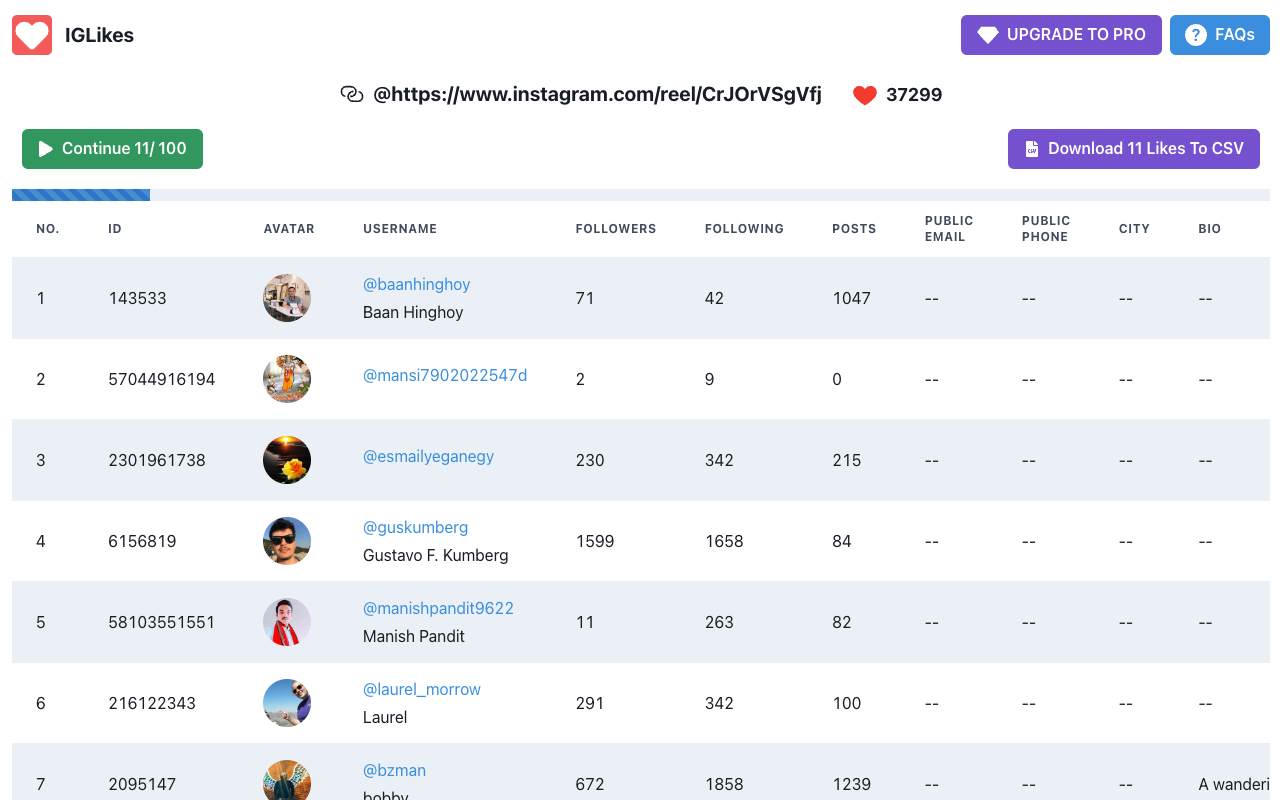Click the green play icon on Continue button
Image resolution: width=1280 pixels, height=800 pixels.
coord(46,148)
